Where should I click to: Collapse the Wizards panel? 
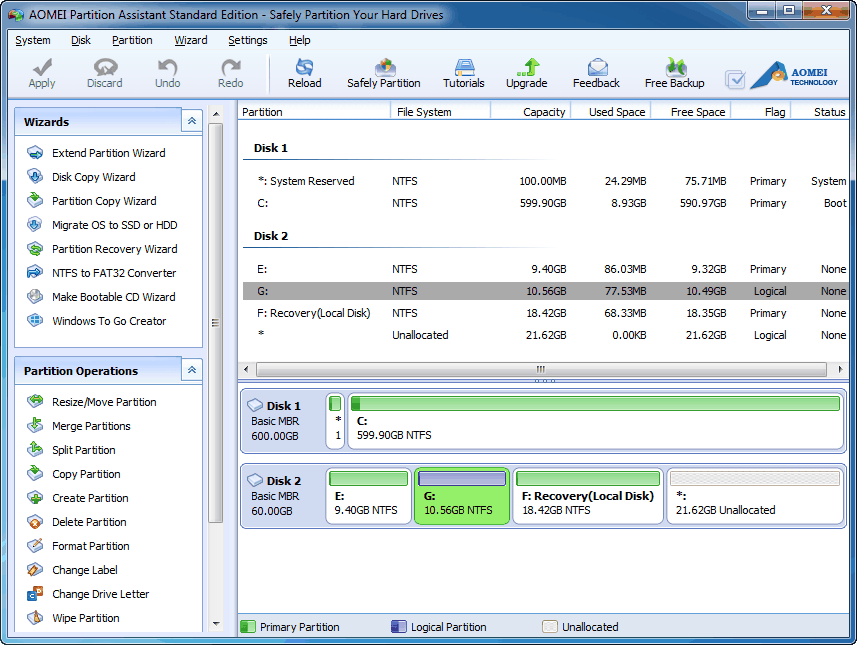coord(192,121)
